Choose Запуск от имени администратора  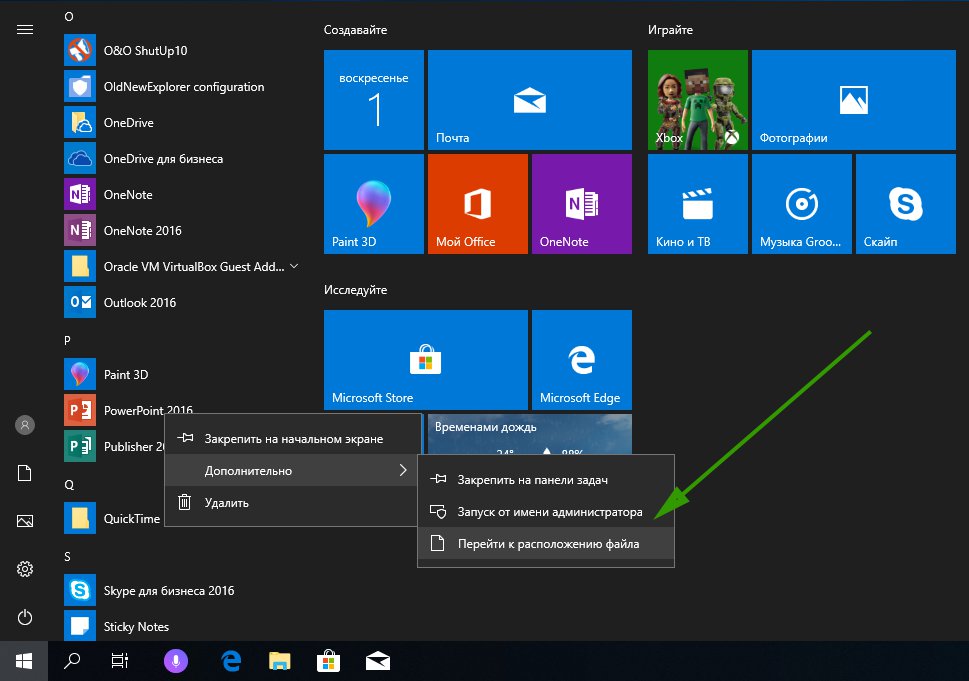pyautogui.click(x=546, y=512)
